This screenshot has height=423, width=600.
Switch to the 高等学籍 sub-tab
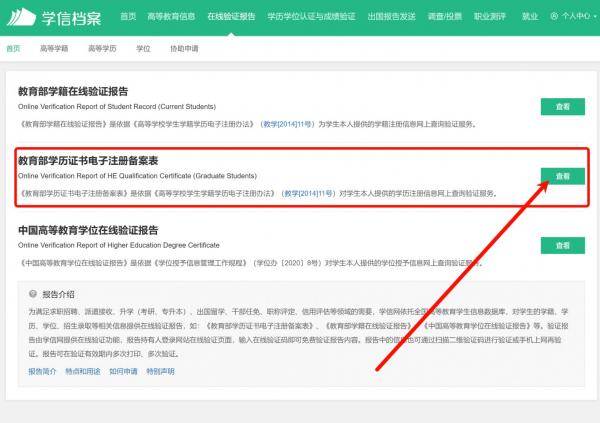(x=54, y=48)
